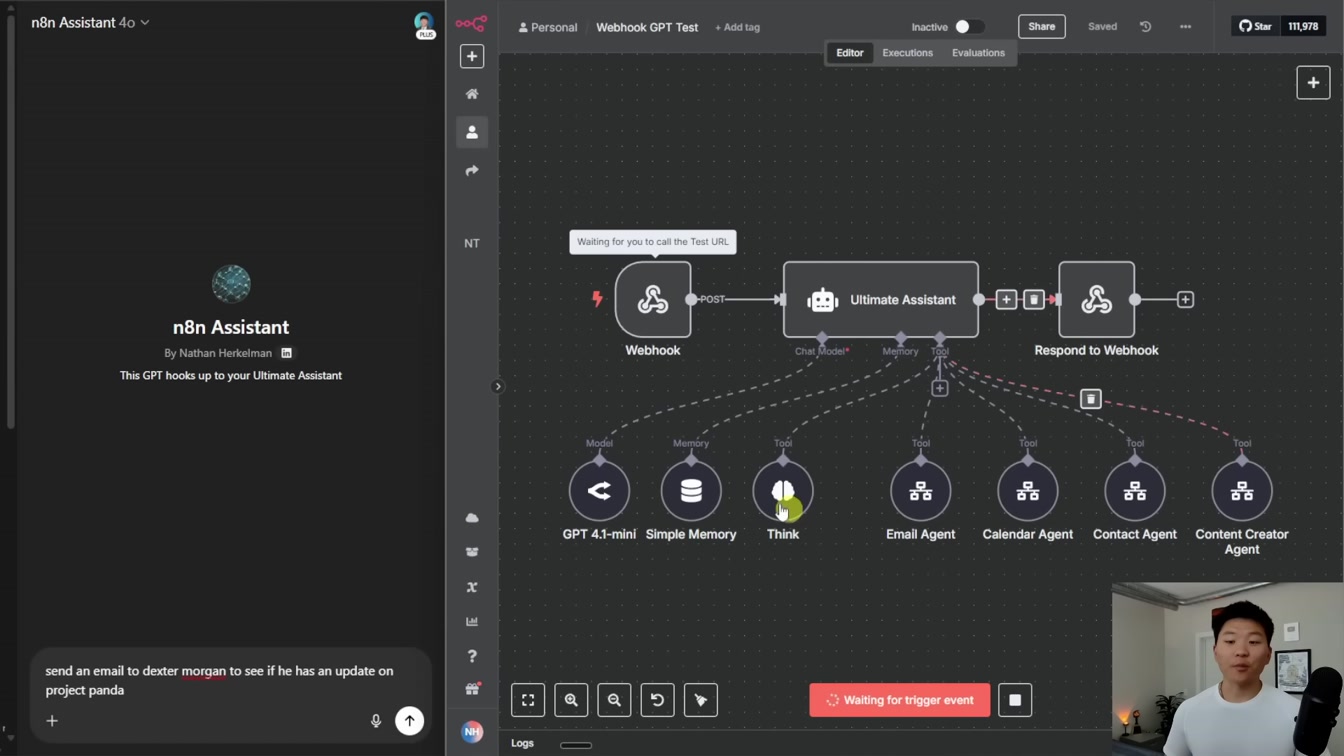
Task: Click the attach plus button in chat
Action: point(52,721)
